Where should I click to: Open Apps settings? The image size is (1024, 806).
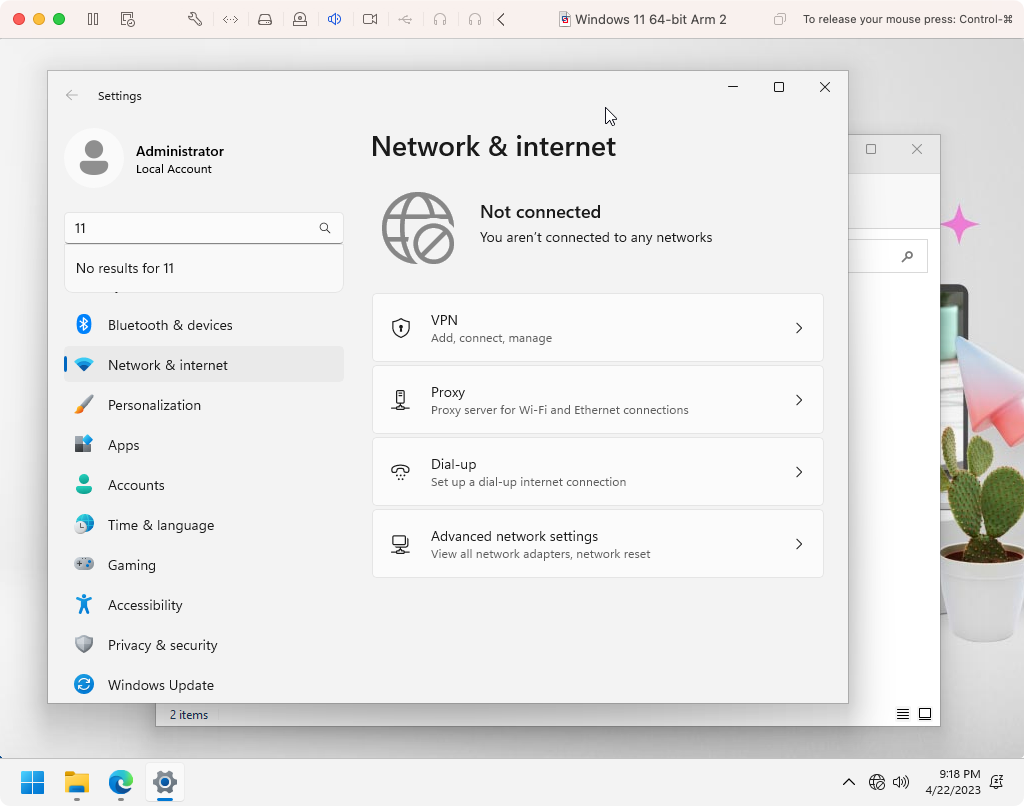204,445
